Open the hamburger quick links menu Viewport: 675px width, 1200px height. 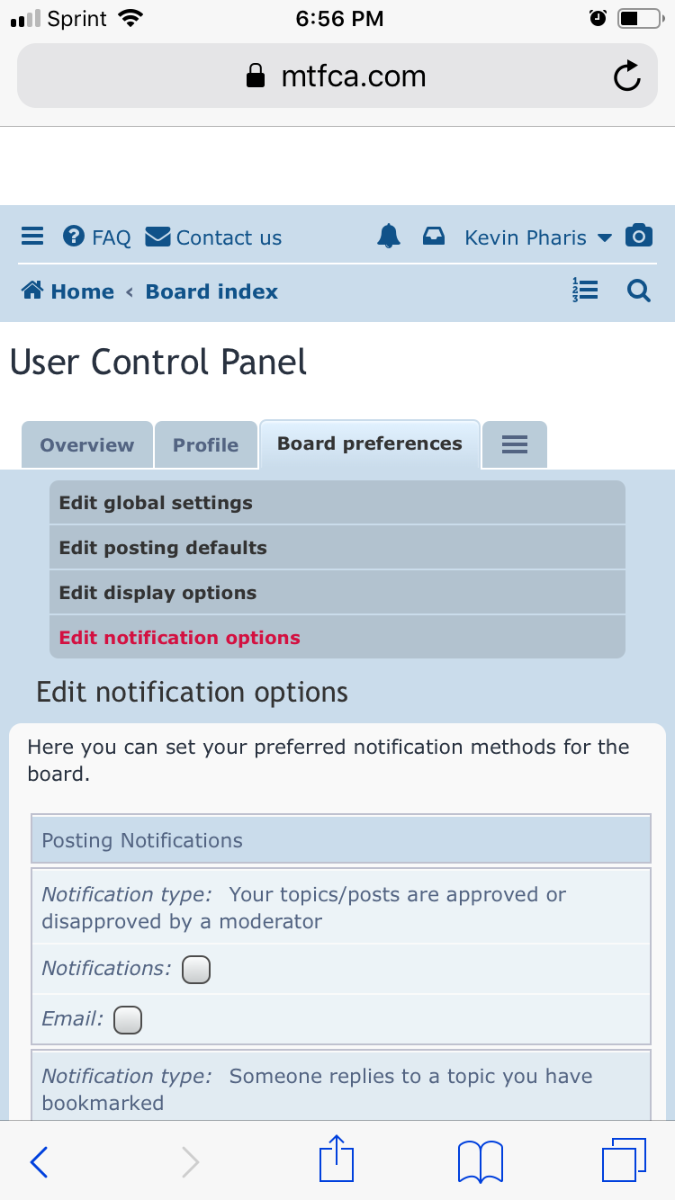33,237
